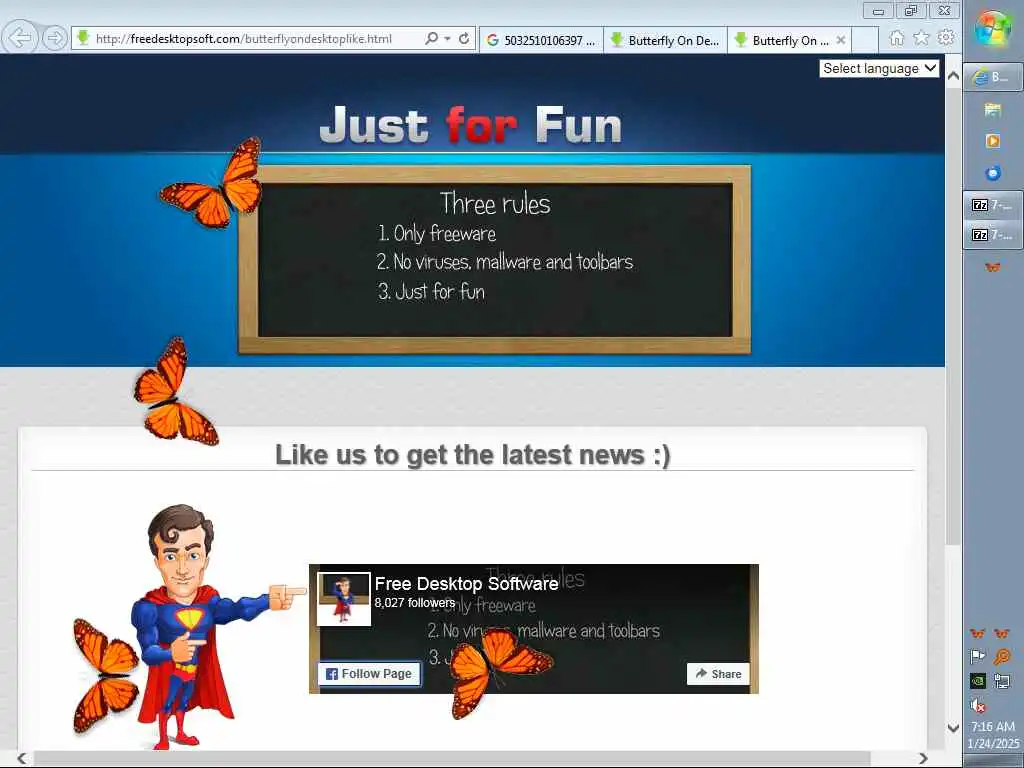Click the left butterfly system tray icon
Screen dimensions: 1024x768
point(978,633)
